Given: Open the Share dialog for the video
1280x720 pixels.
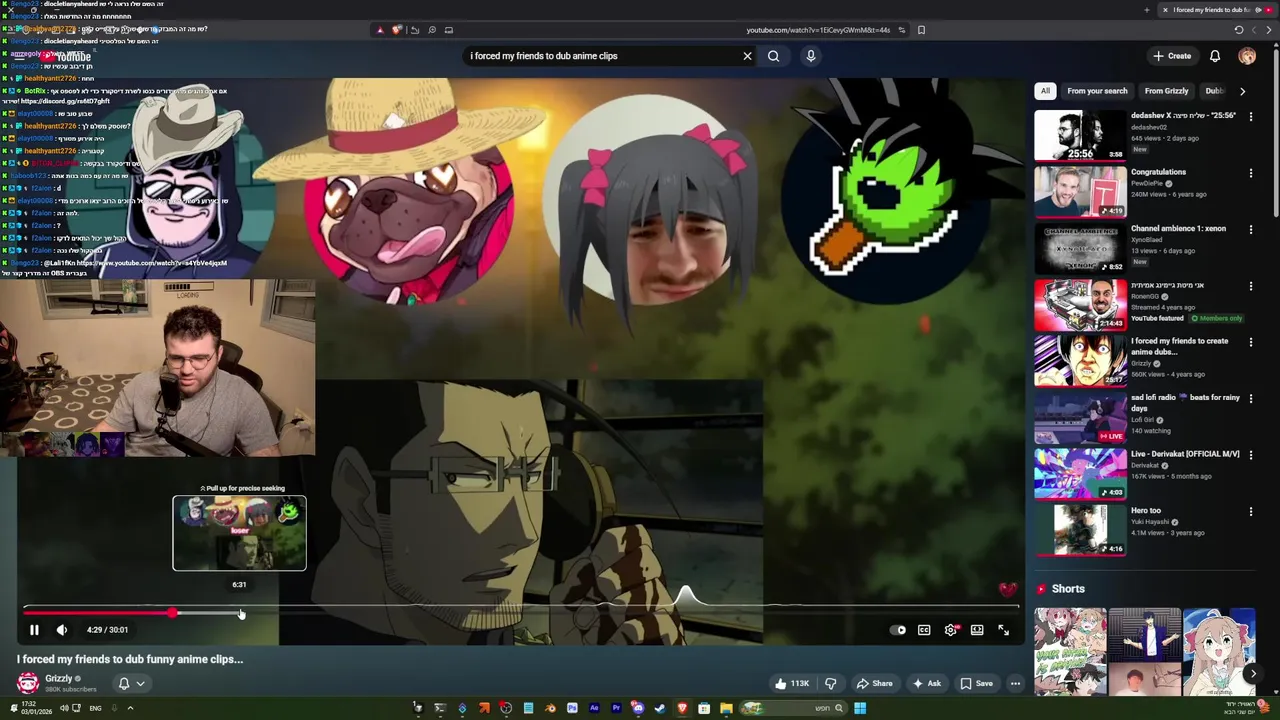Looking at the screenshot, I should point(874,684).
